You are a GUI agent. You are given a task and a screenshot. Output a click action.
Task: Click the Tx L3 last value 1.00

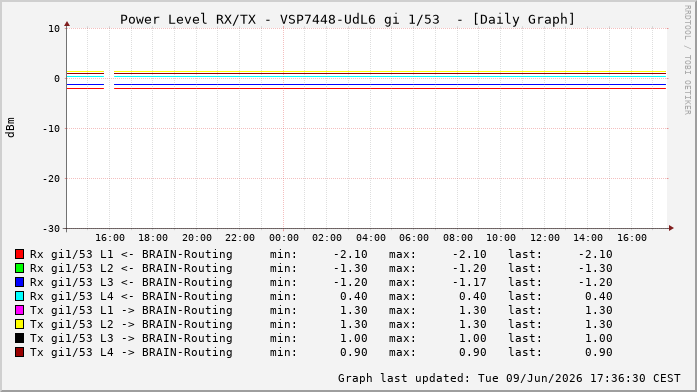click(599, 338)
